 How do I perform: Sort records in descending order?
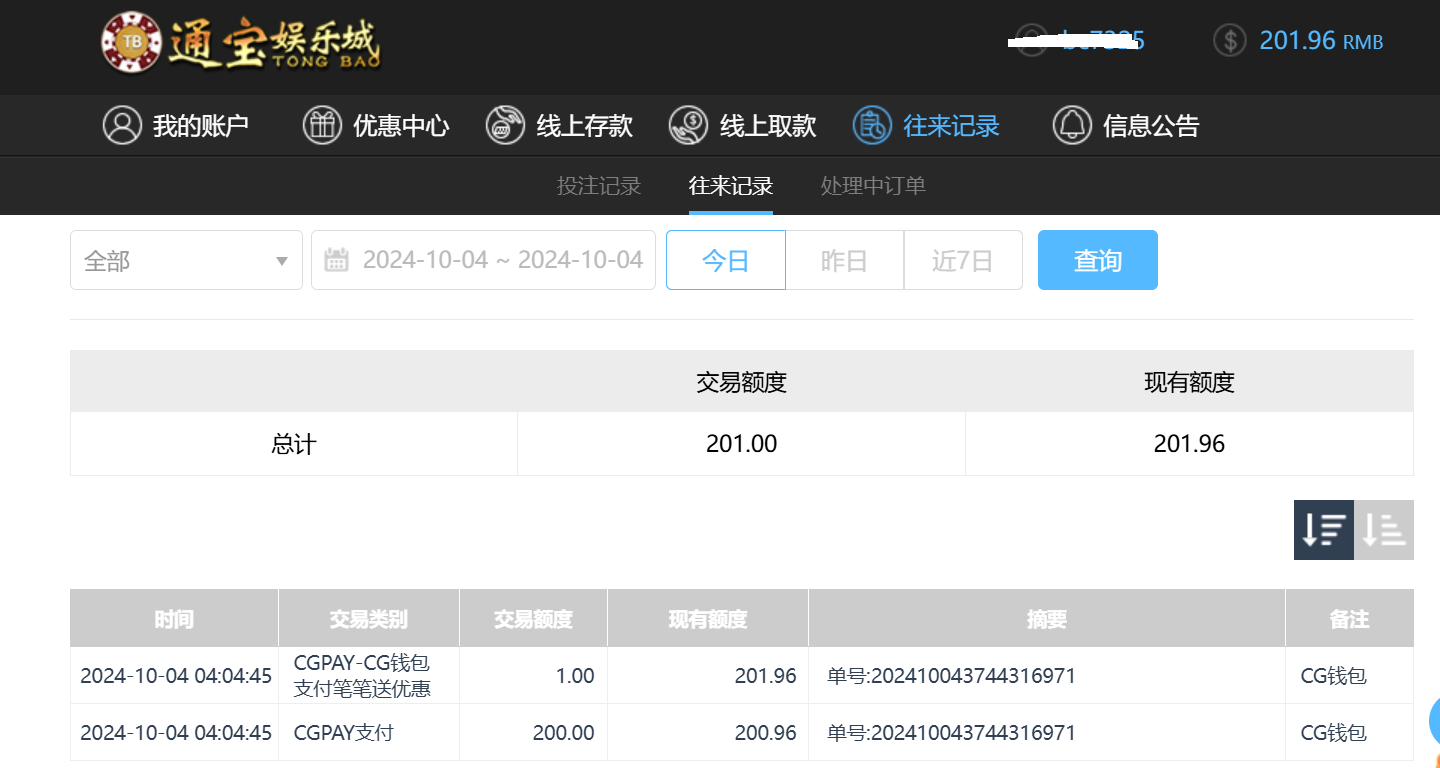pyautogui.click(x=1323, y=530)
